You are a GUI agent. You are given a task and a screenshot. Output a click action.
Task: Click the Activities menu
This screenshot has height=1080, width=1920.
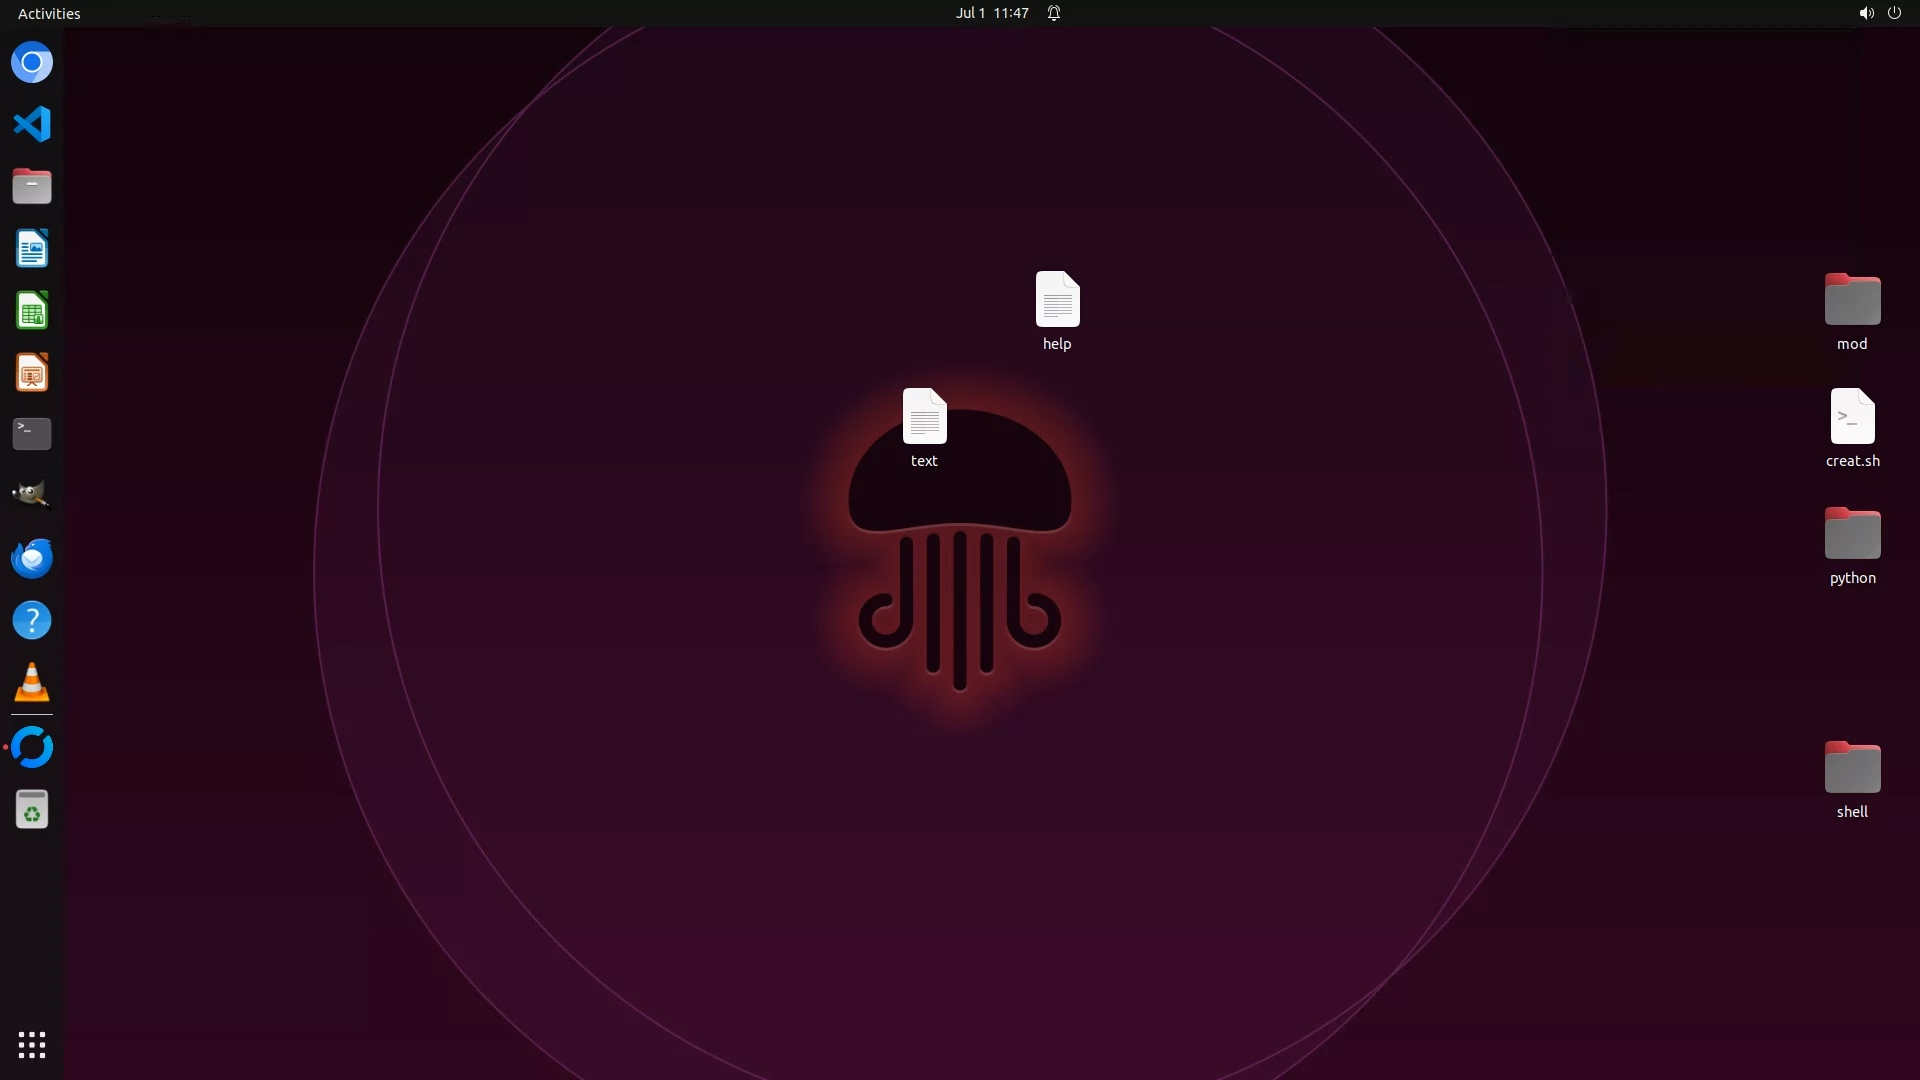point(49,13)
